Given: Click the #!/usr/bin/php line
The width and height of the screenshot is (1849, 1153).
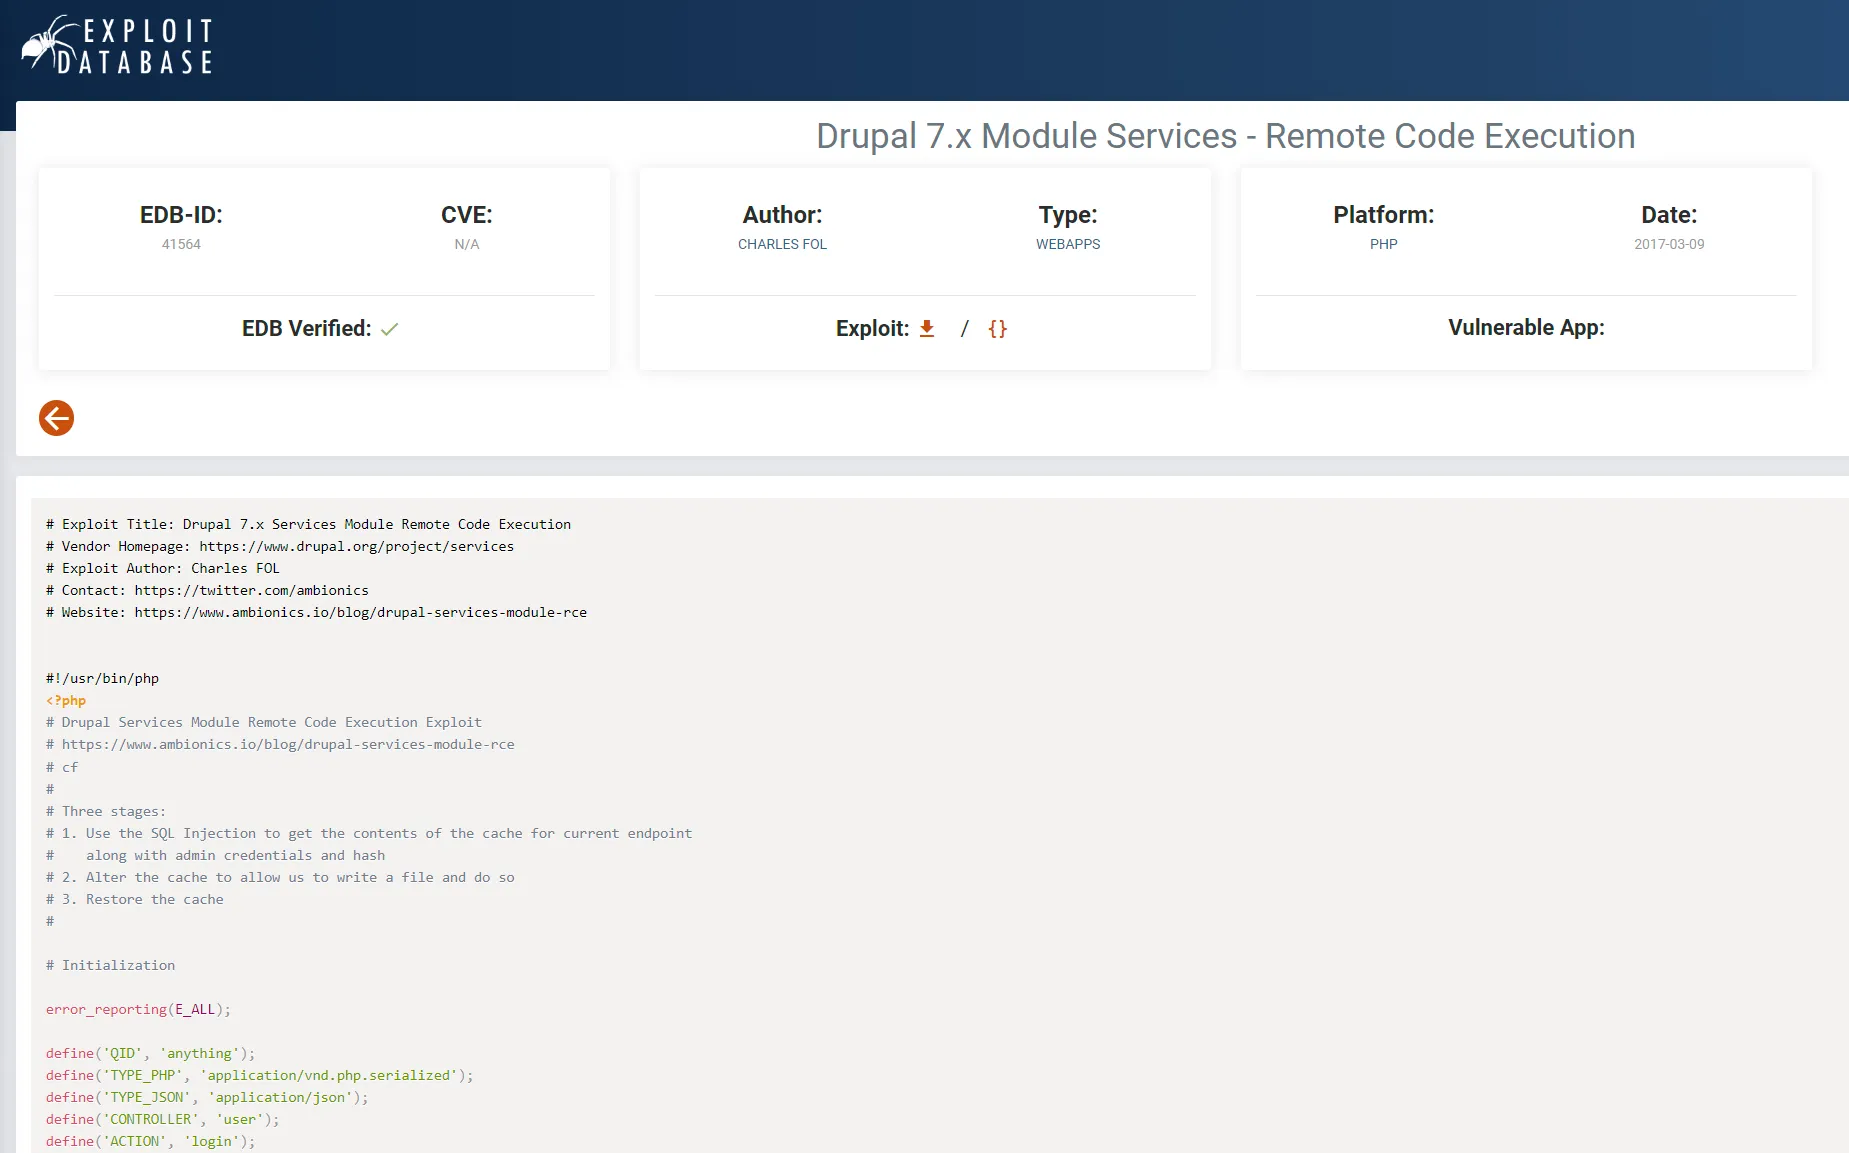Looking at the screenshot, I should coord(102,678).
